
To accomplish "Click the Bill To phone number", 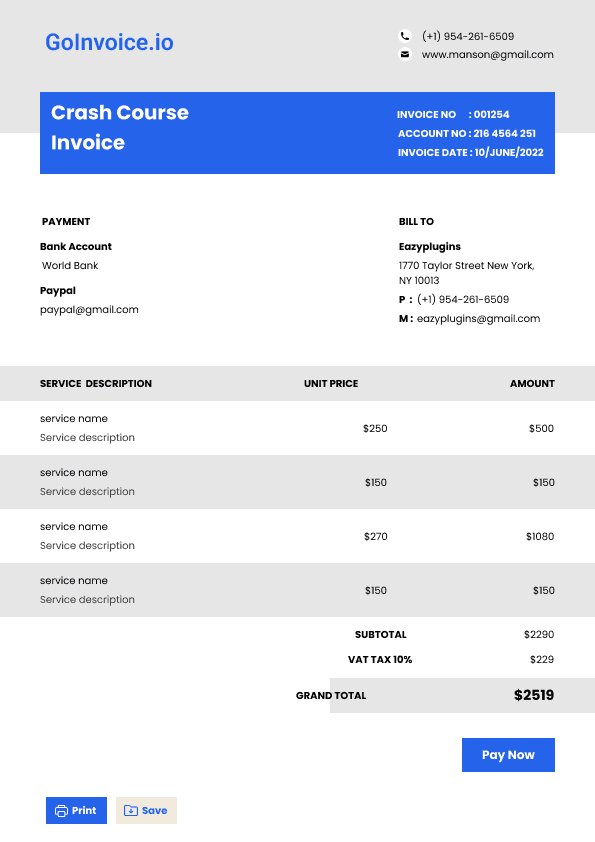I will pos(463,300).
